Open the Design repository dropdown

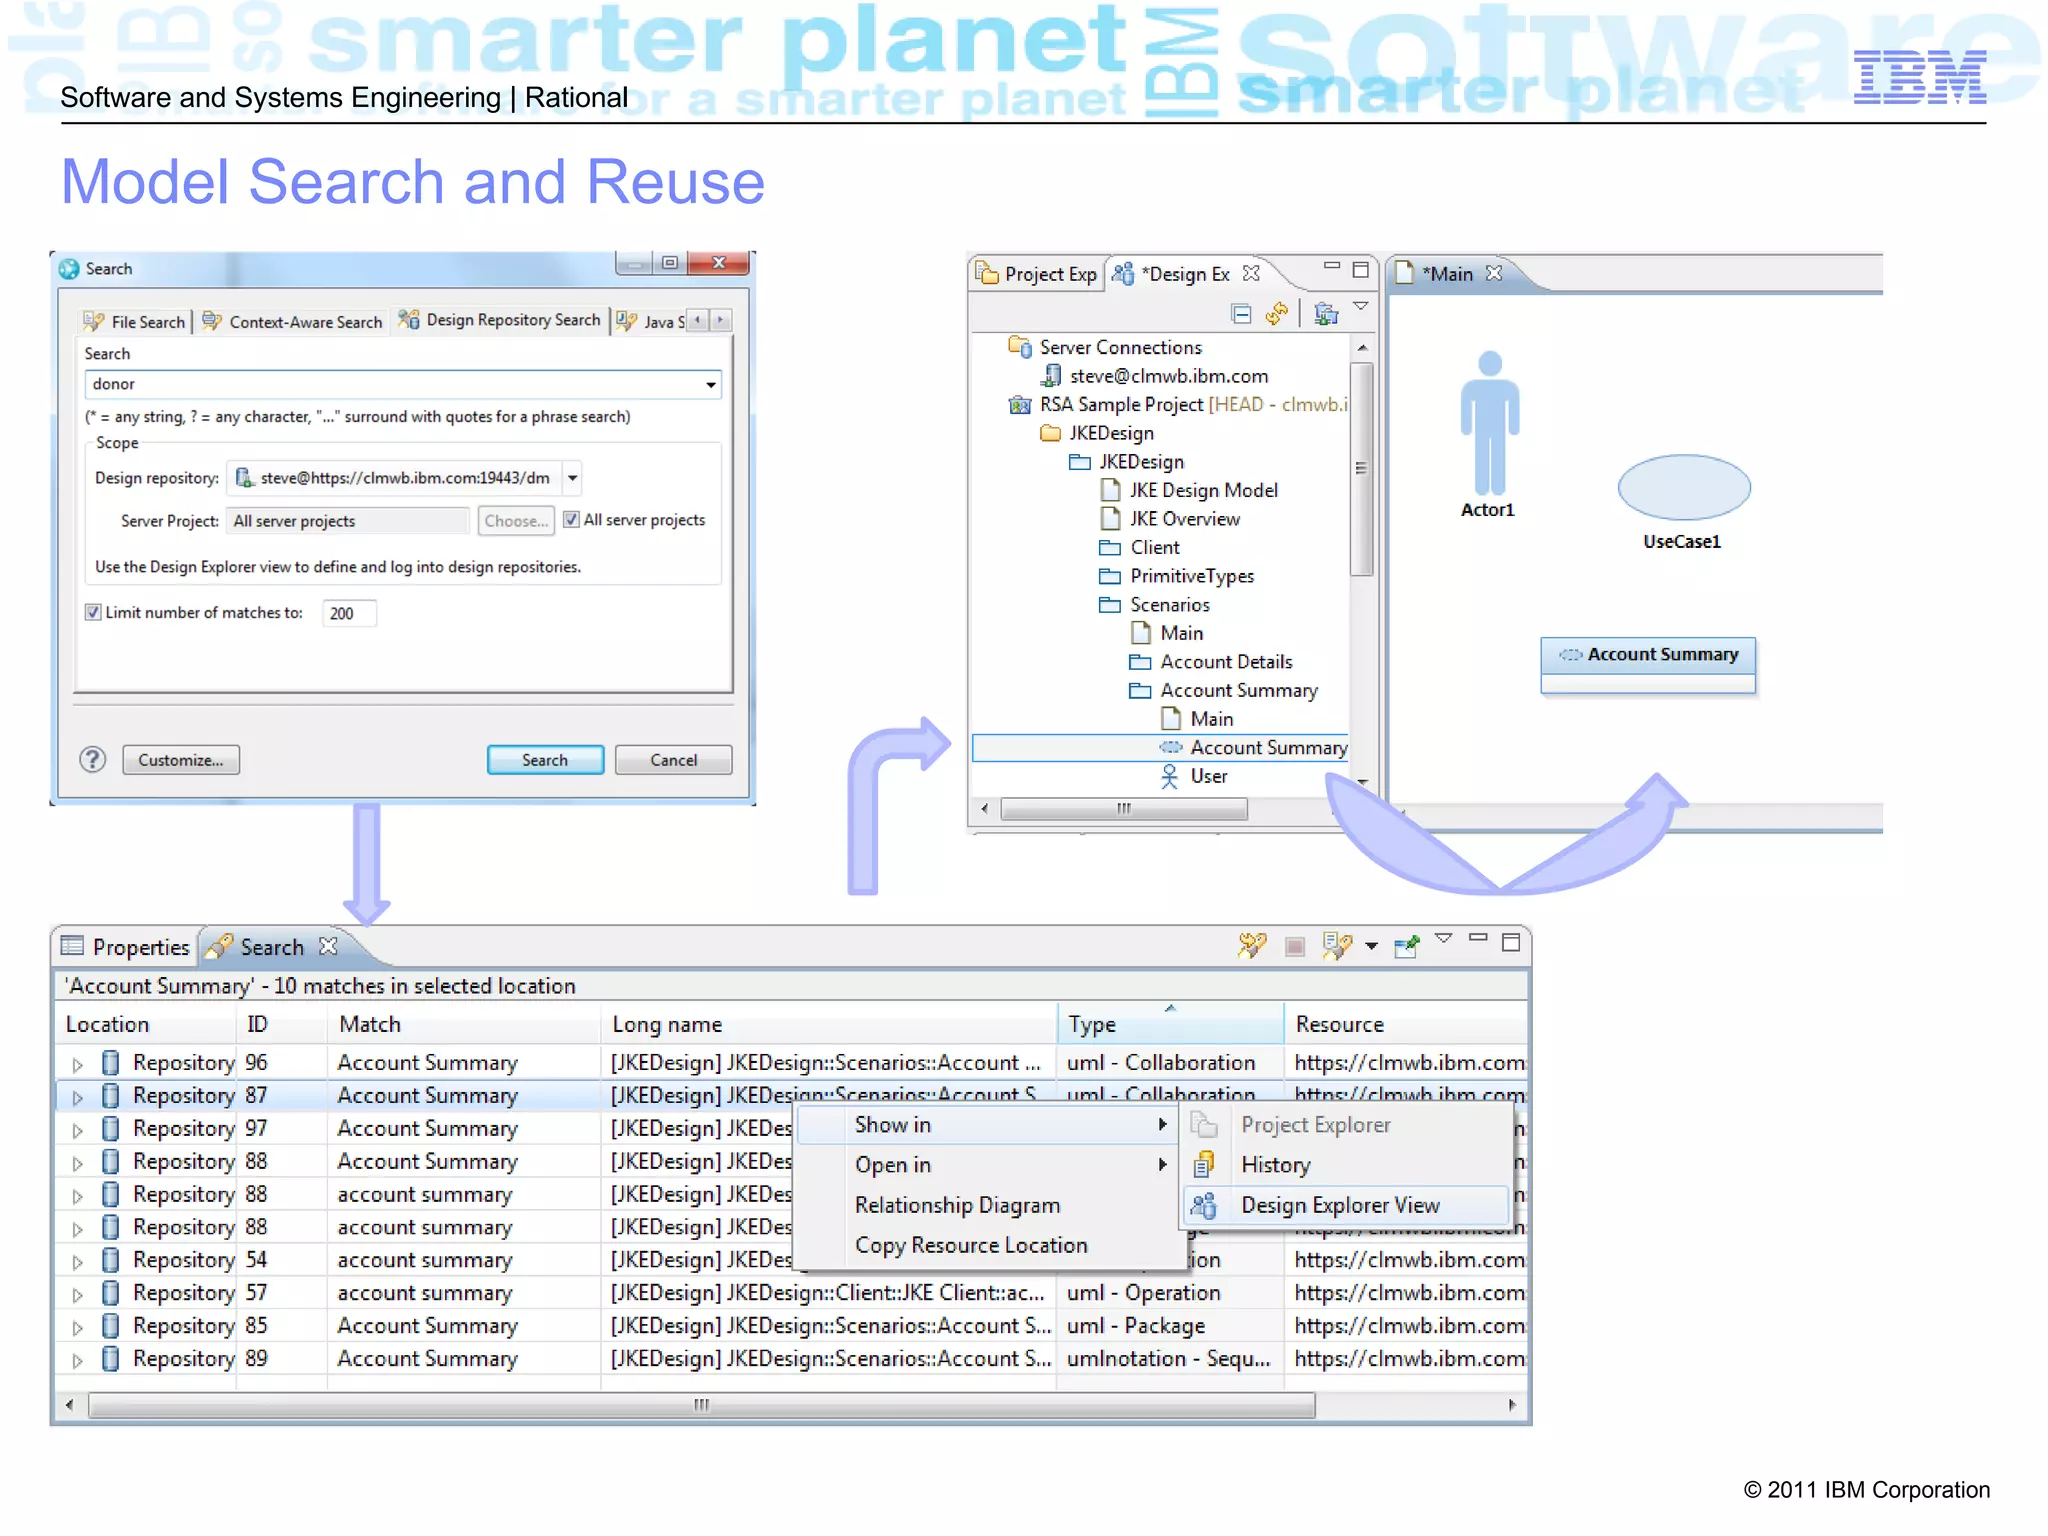tap(572, 478)
